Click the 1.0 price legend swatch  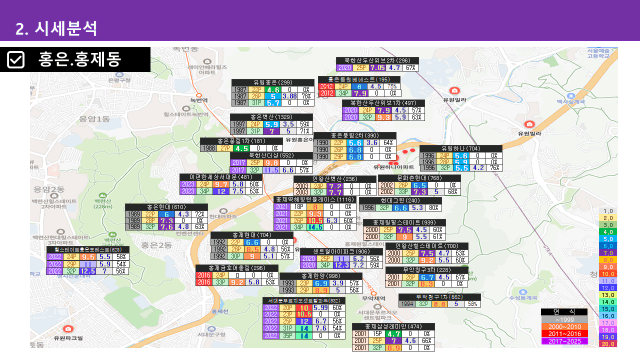pos(608,211)
